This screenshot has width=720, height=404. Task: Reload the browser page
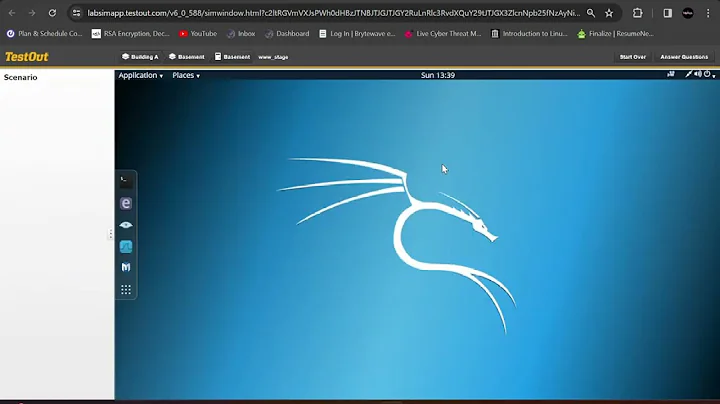pyautogui.click(x=52, y=13)
